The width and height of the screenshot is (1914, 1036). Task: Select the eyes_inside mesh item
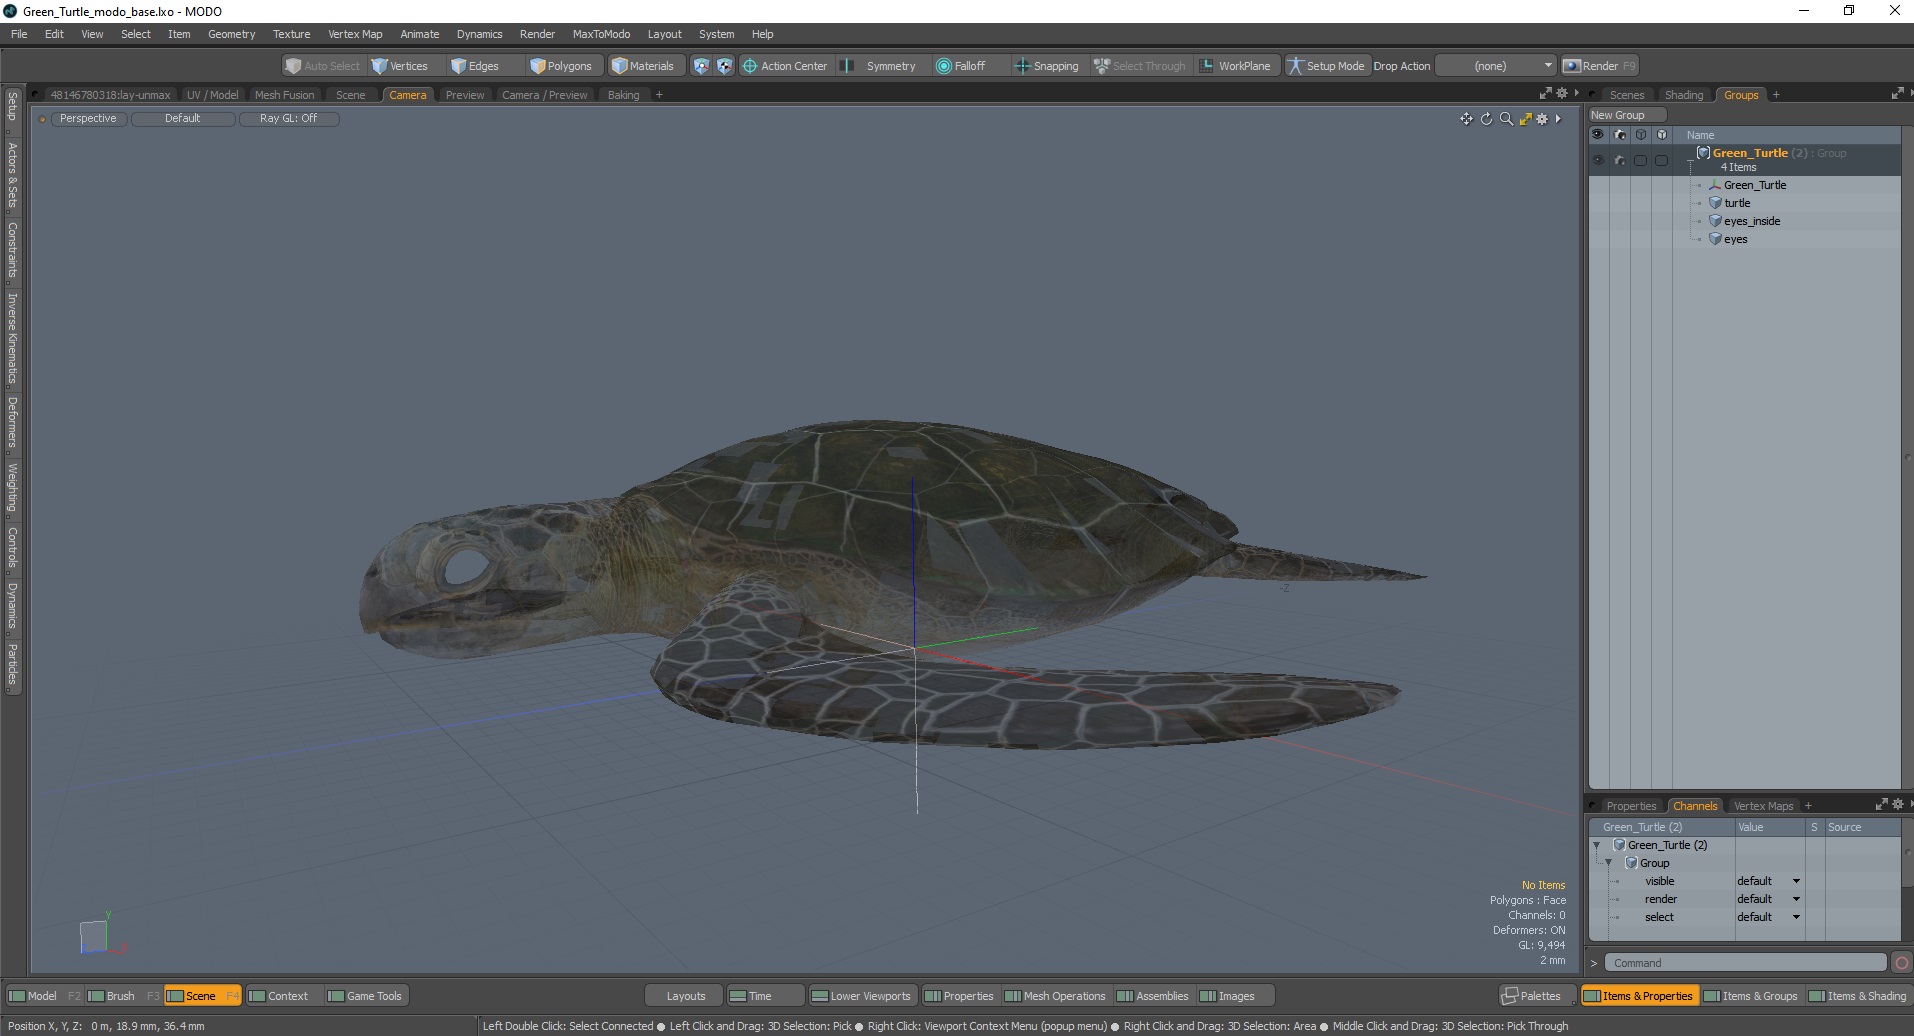1751,221
